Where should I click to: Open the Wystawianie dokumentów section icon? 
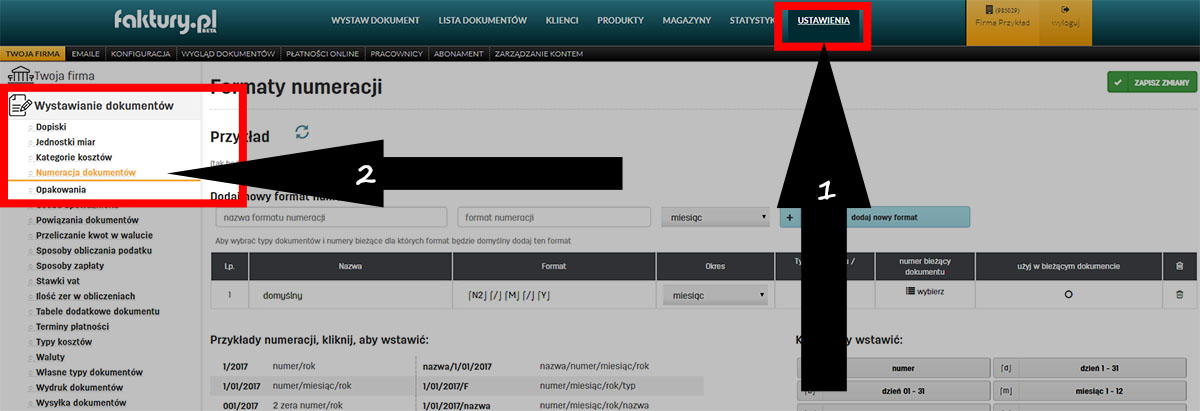[20, 105]
